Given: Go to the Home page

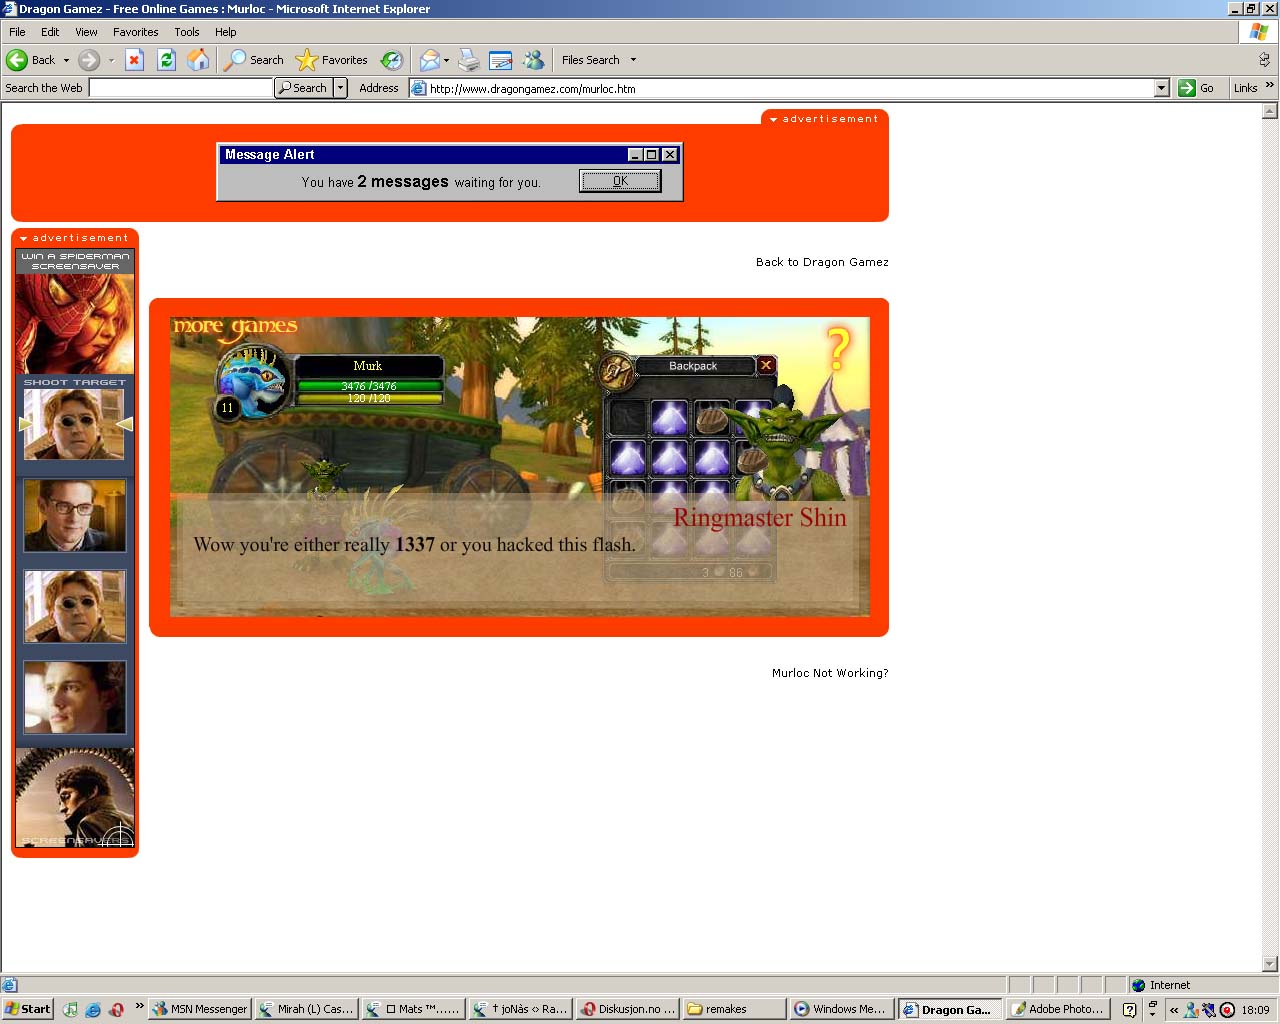Looking at the screenshot, I should pyautogui.click(x=198, y=60).
